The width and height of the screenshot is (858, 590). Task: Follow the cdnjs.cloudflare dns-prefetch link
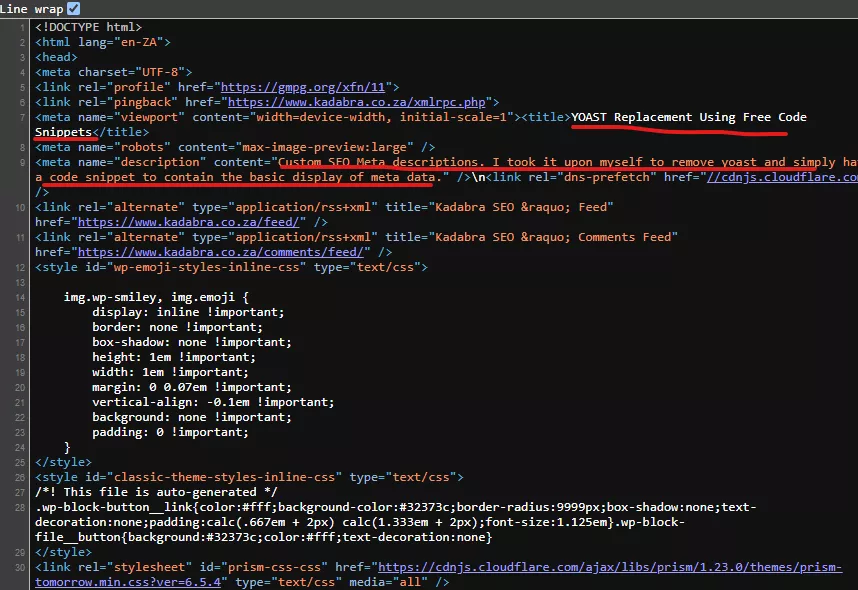coord(782,177)
